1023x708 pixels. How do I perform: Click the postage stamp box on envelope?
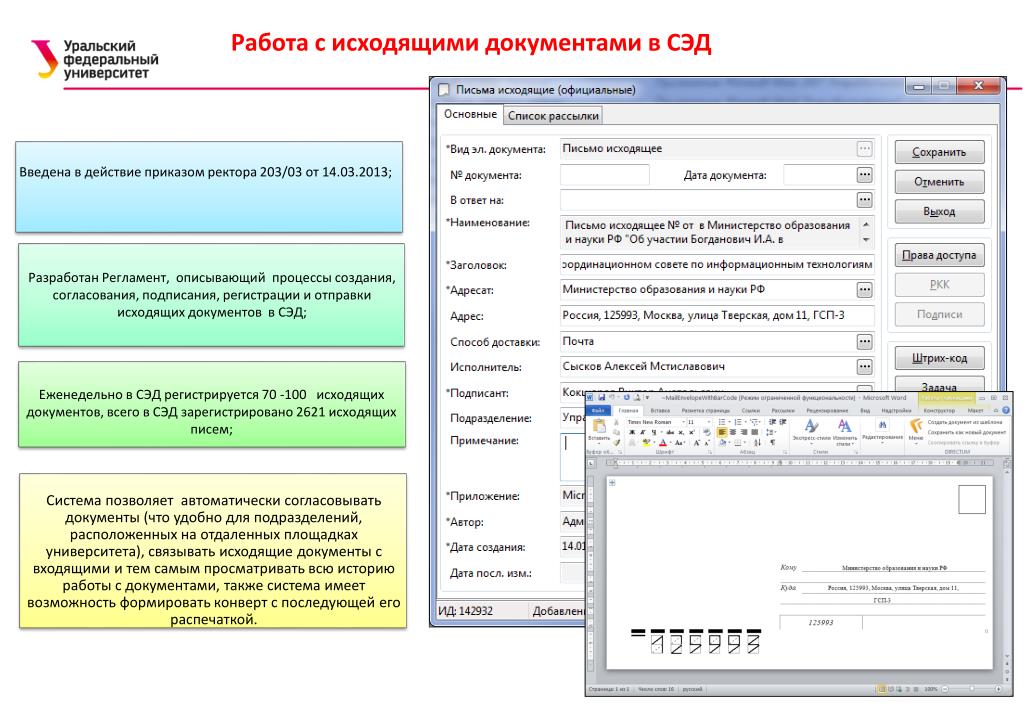click(971, 499)
